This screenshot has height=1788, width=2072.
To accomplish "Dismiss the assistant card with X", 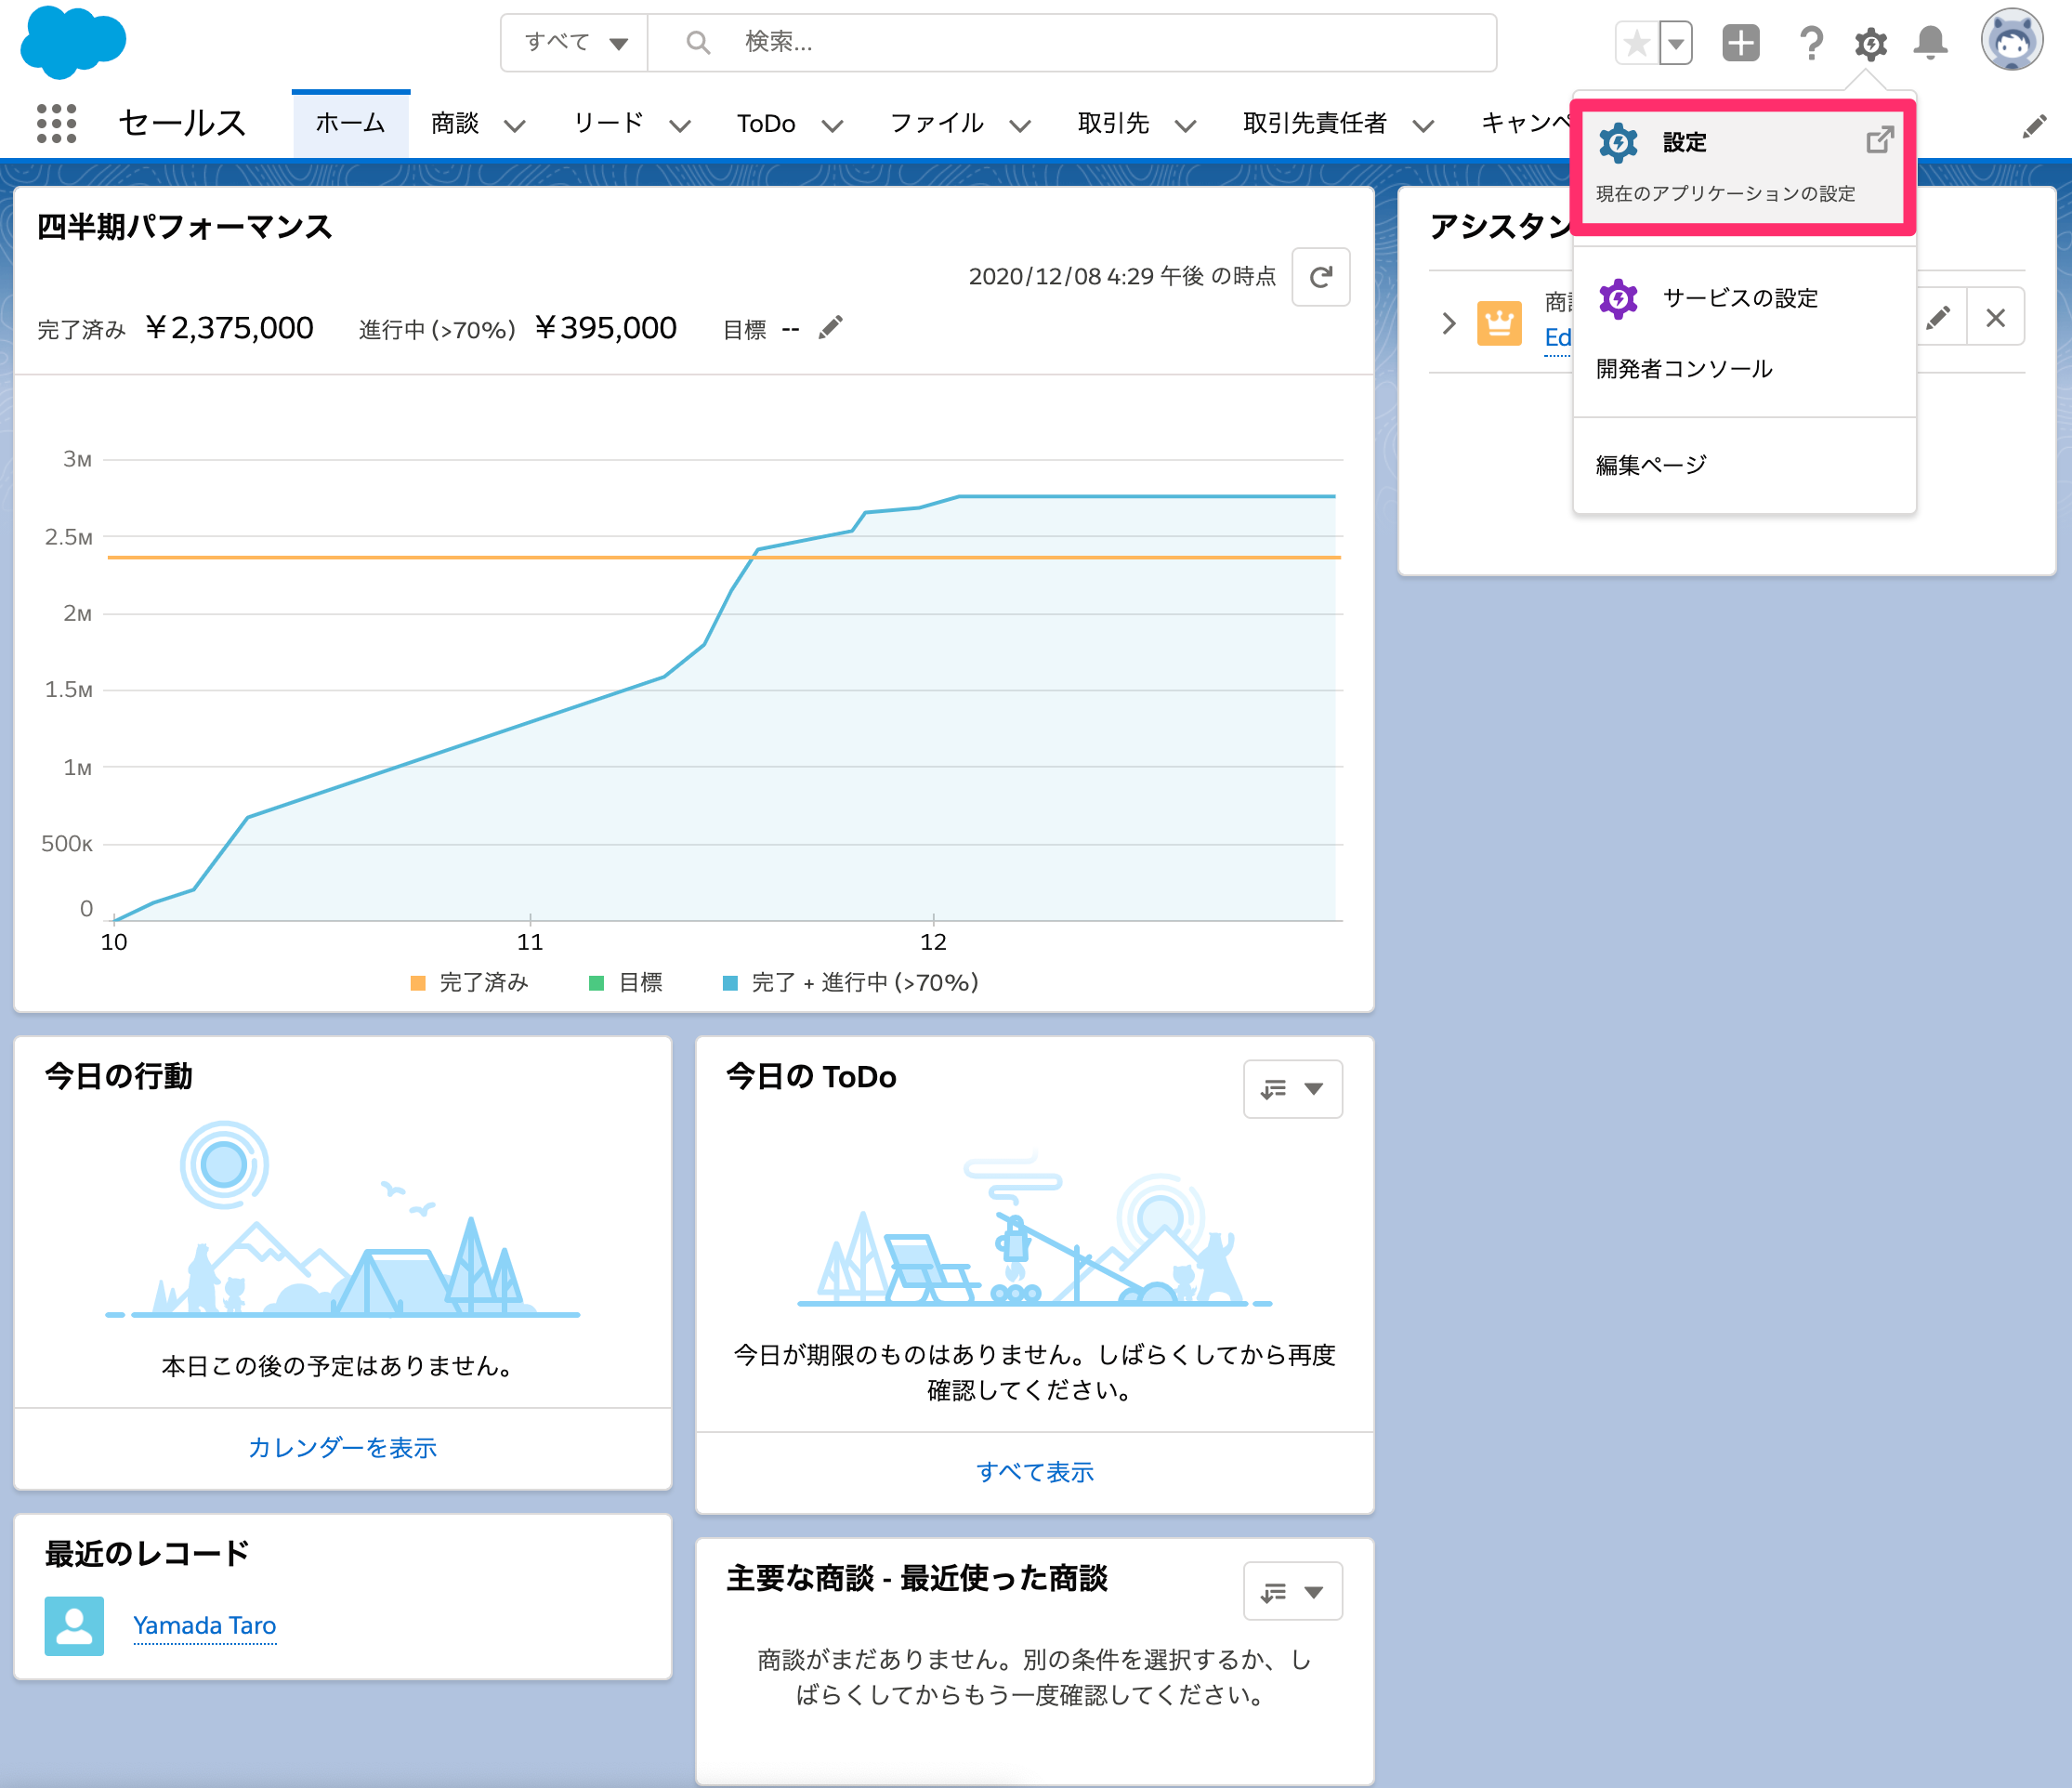I will [x=1995, y=318].
